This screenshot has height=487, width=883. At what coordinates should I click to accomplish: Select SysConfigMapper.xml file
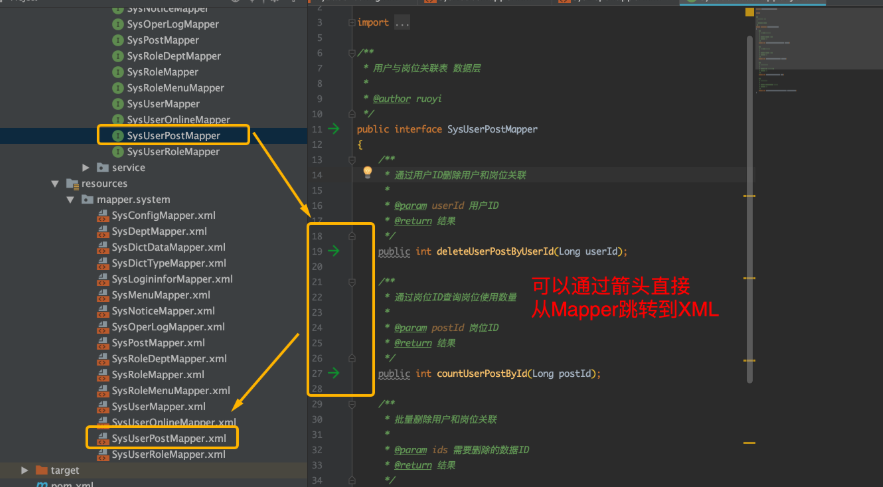point(164,216)
